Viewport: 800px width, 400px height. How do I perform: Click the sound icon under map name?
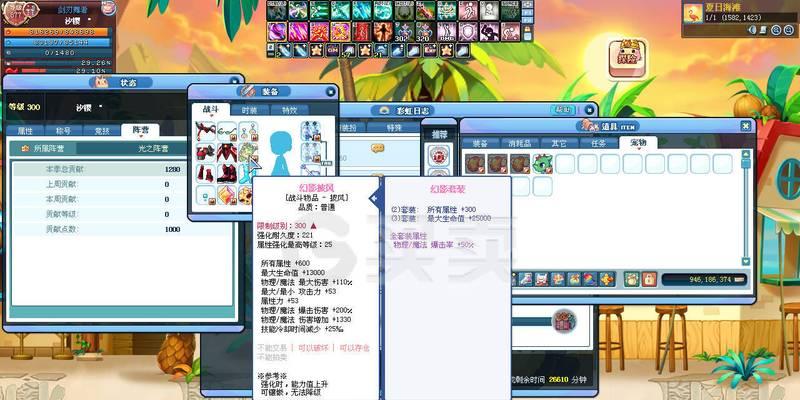[x=752, y=30]
